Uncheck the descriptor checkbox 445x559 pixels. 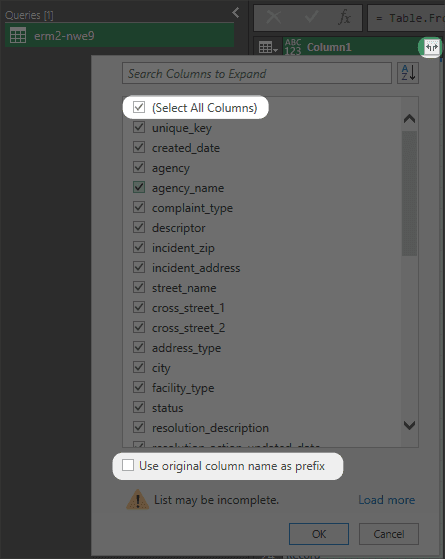pyautogui.click(x=139, y=227)
